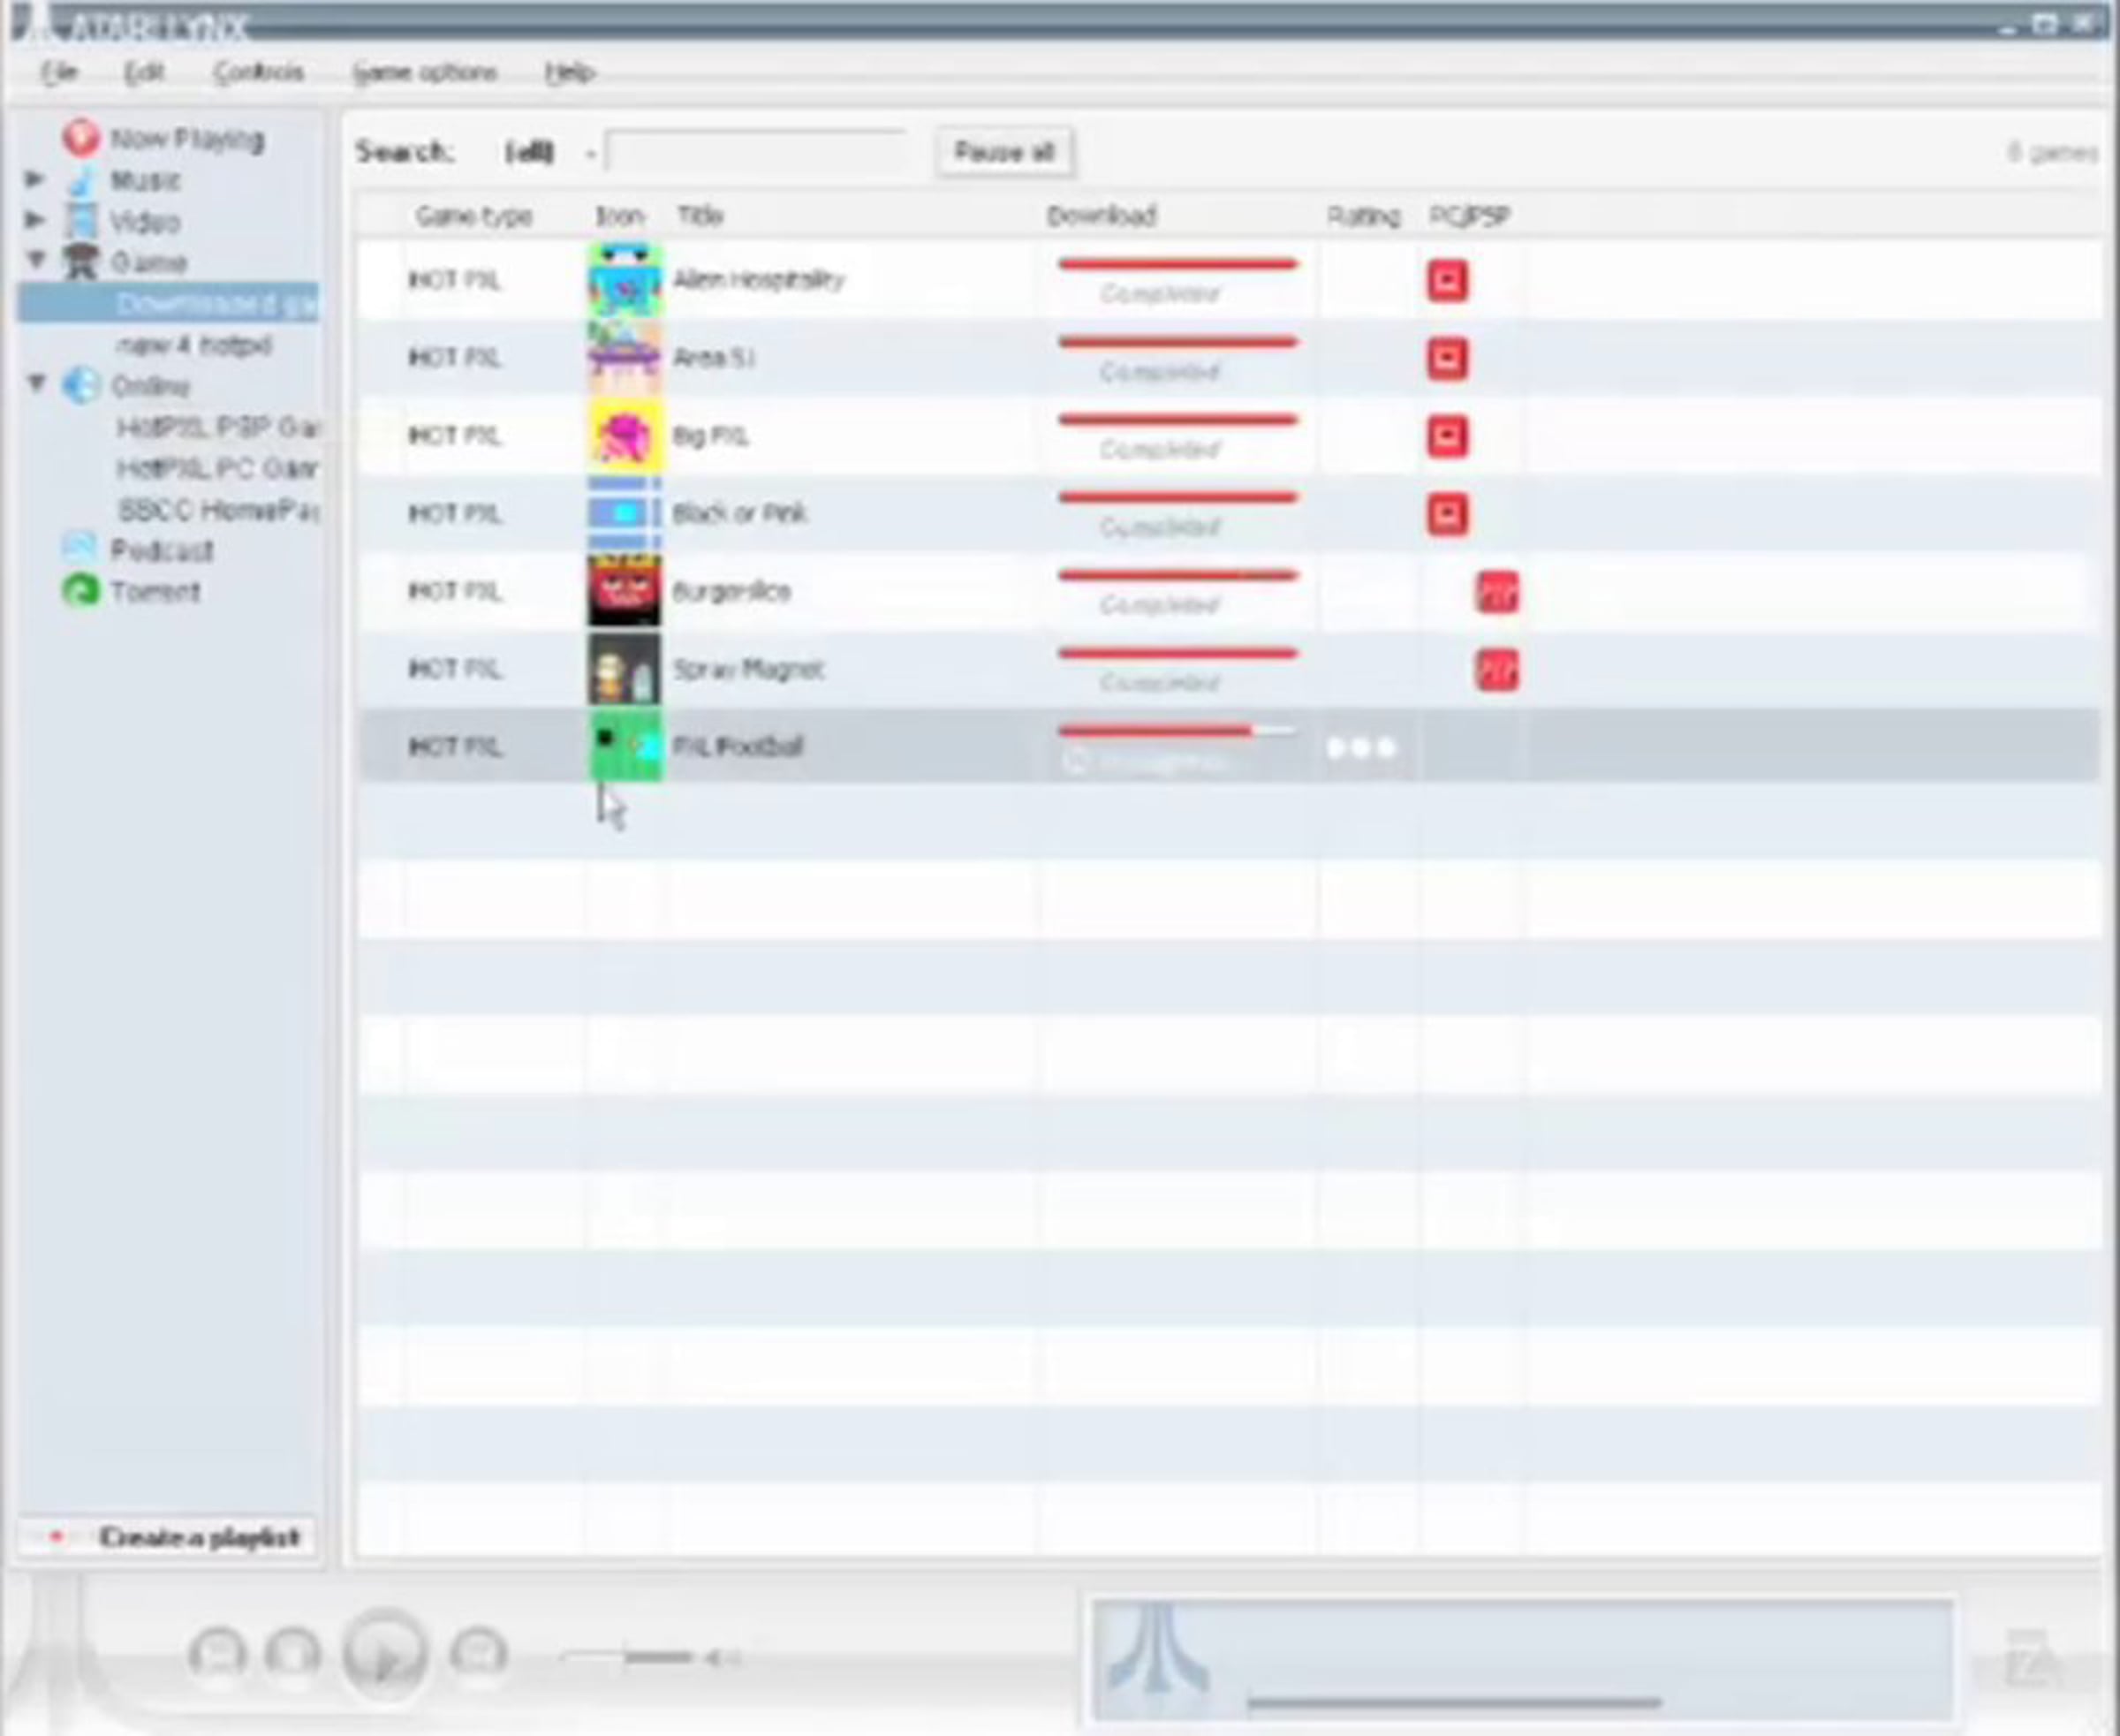Select the Black or Pink title text
2120x1736 pixels.
click(740, 513)
